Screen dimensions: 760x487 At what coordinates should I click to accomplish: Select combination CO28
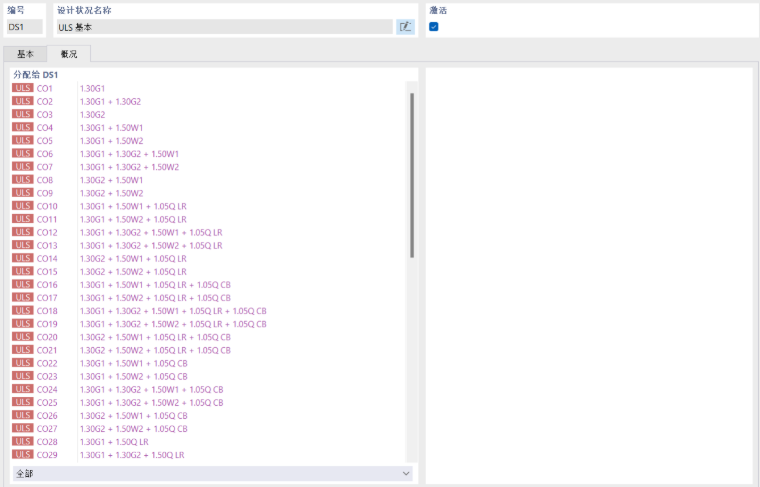[208, 441]
